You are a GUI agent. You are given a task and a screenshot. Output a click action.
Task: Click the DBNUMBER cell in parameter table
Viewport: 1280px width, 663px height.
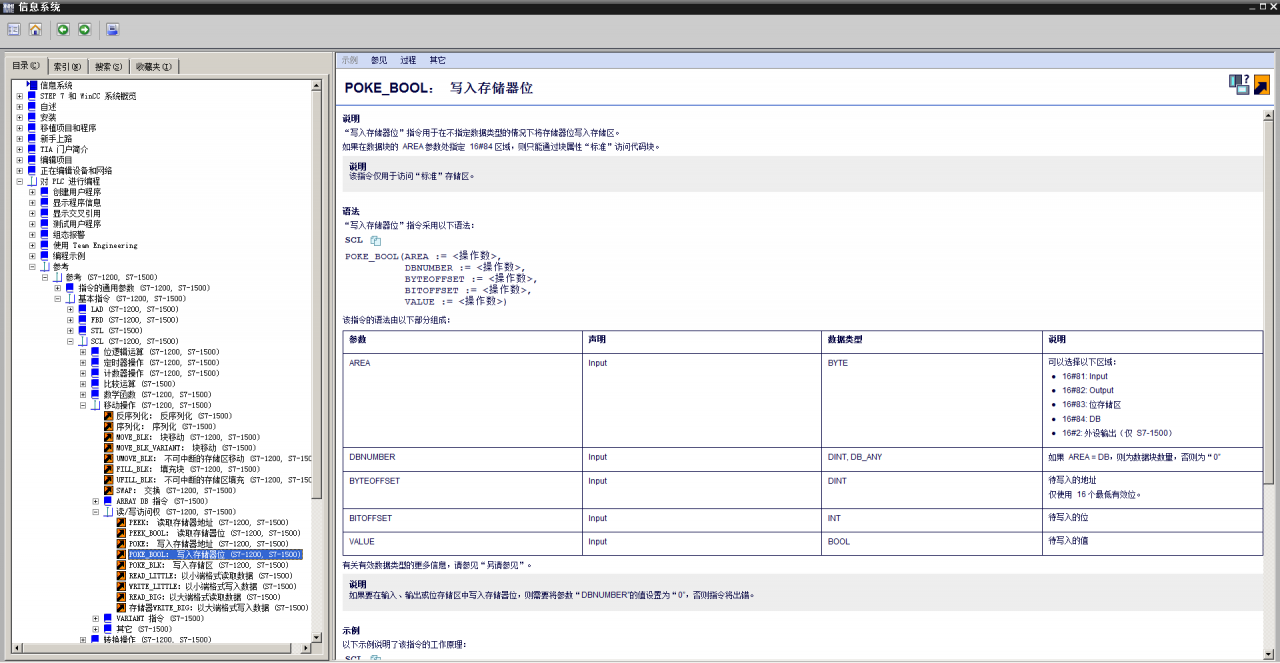click(463, 458)
